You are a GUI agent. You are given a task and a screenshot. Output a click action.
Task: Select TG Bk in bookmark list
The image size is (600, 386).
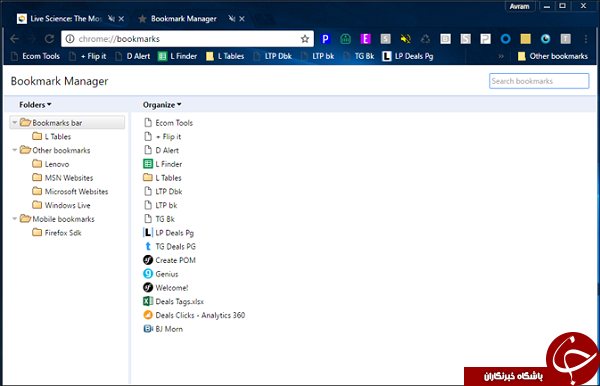[159, 219]
